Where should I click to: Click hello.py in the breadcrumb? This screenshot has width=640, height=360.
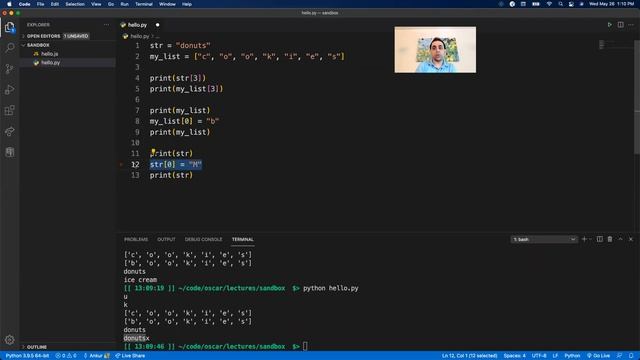[x=140, y=36]
